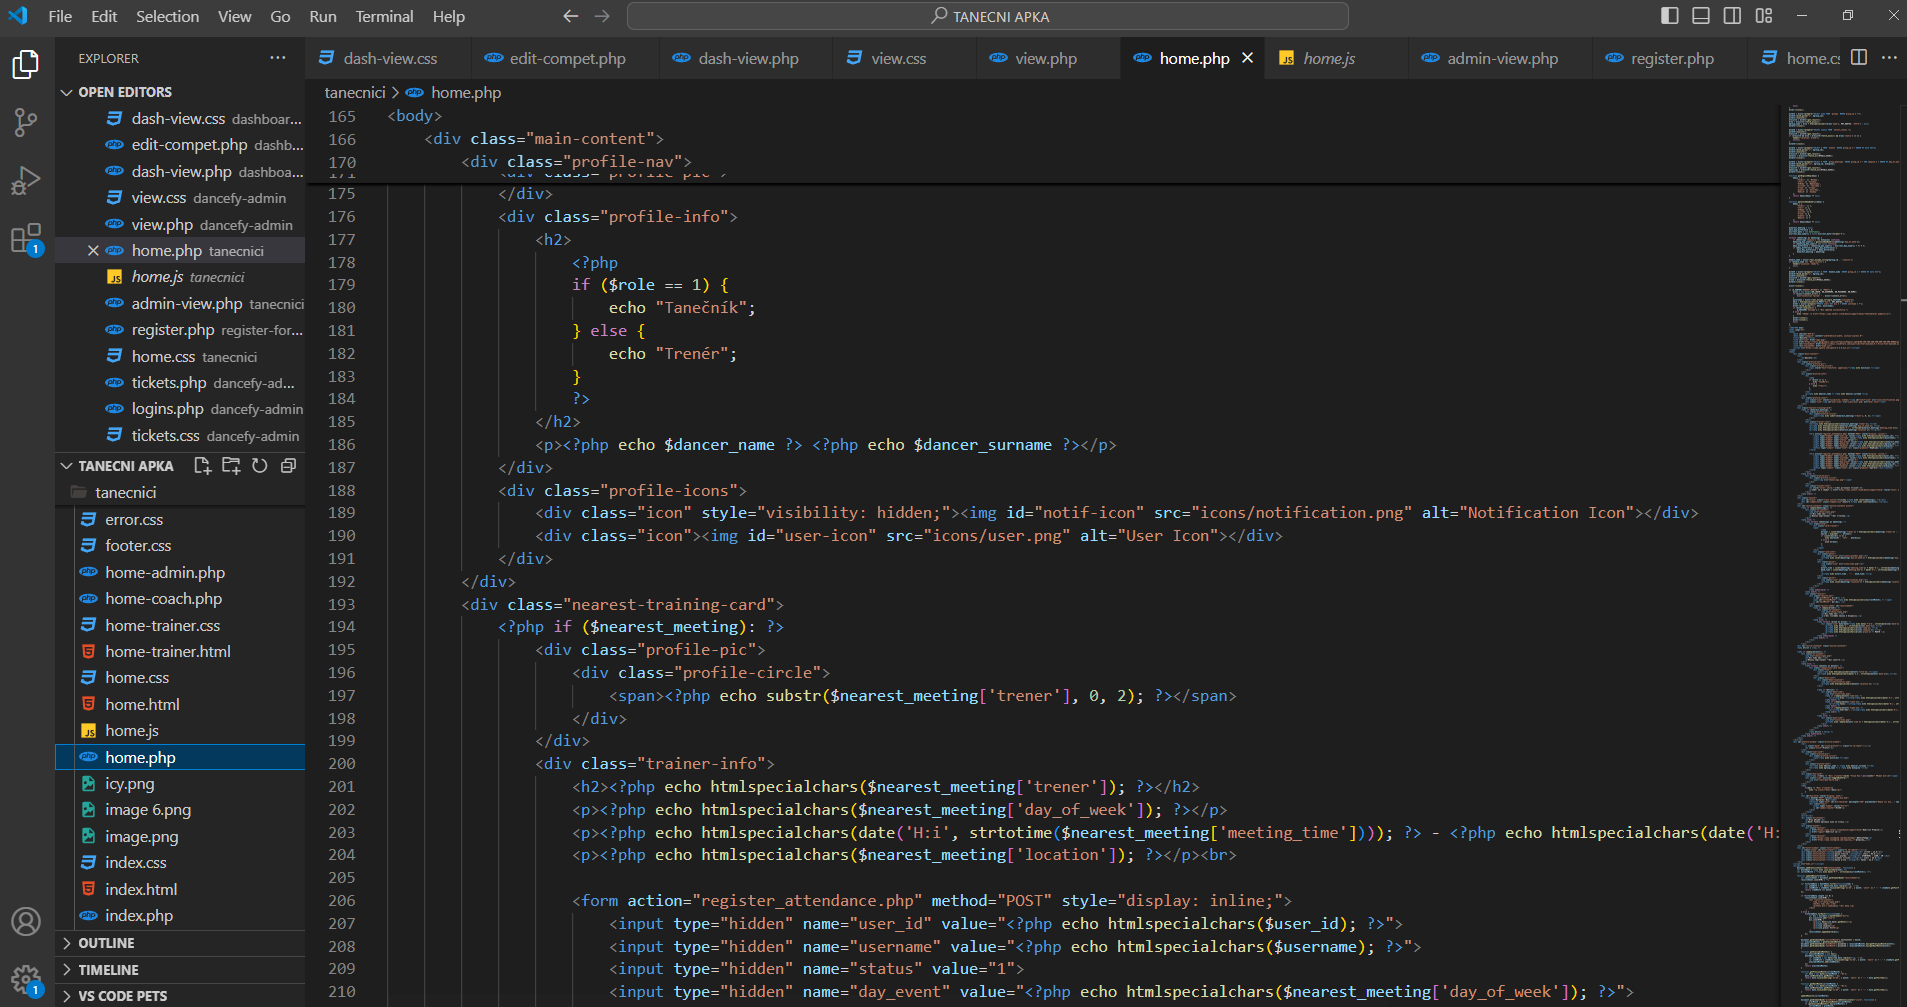Open the Run menu
This screenshot has width=1907, height=1007.
[x=323, y=16]
